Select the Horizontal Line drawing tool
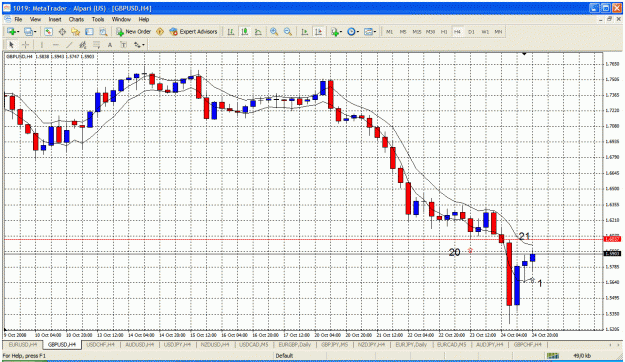The image size is (625, 362). 55,45
